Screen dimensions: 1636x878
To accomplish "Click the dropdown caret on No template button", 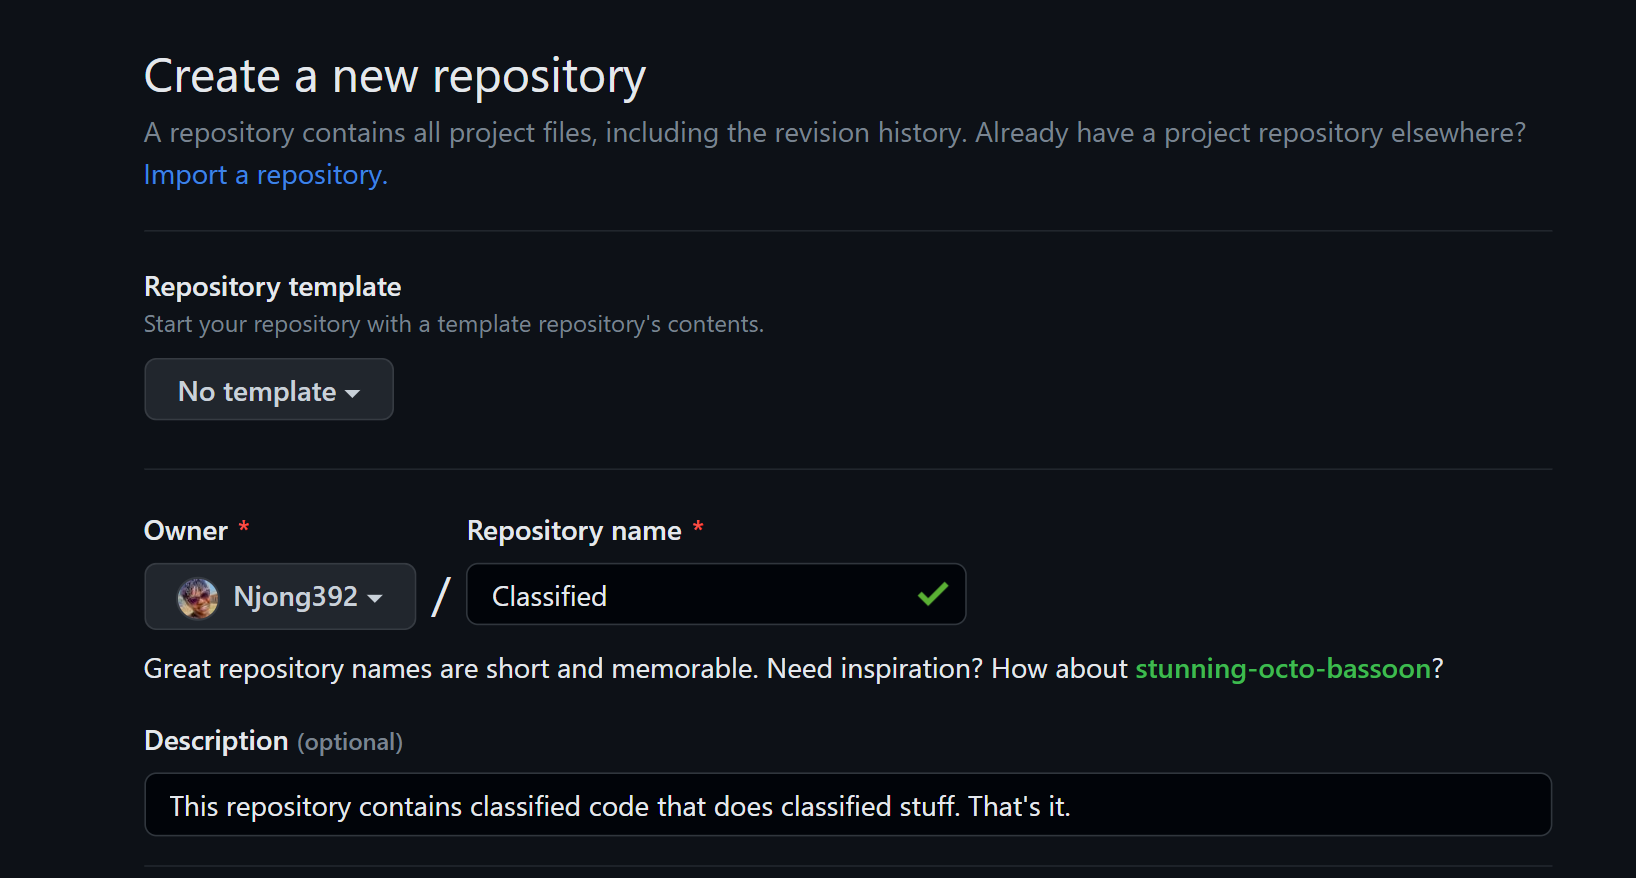I will pos(354,392).
